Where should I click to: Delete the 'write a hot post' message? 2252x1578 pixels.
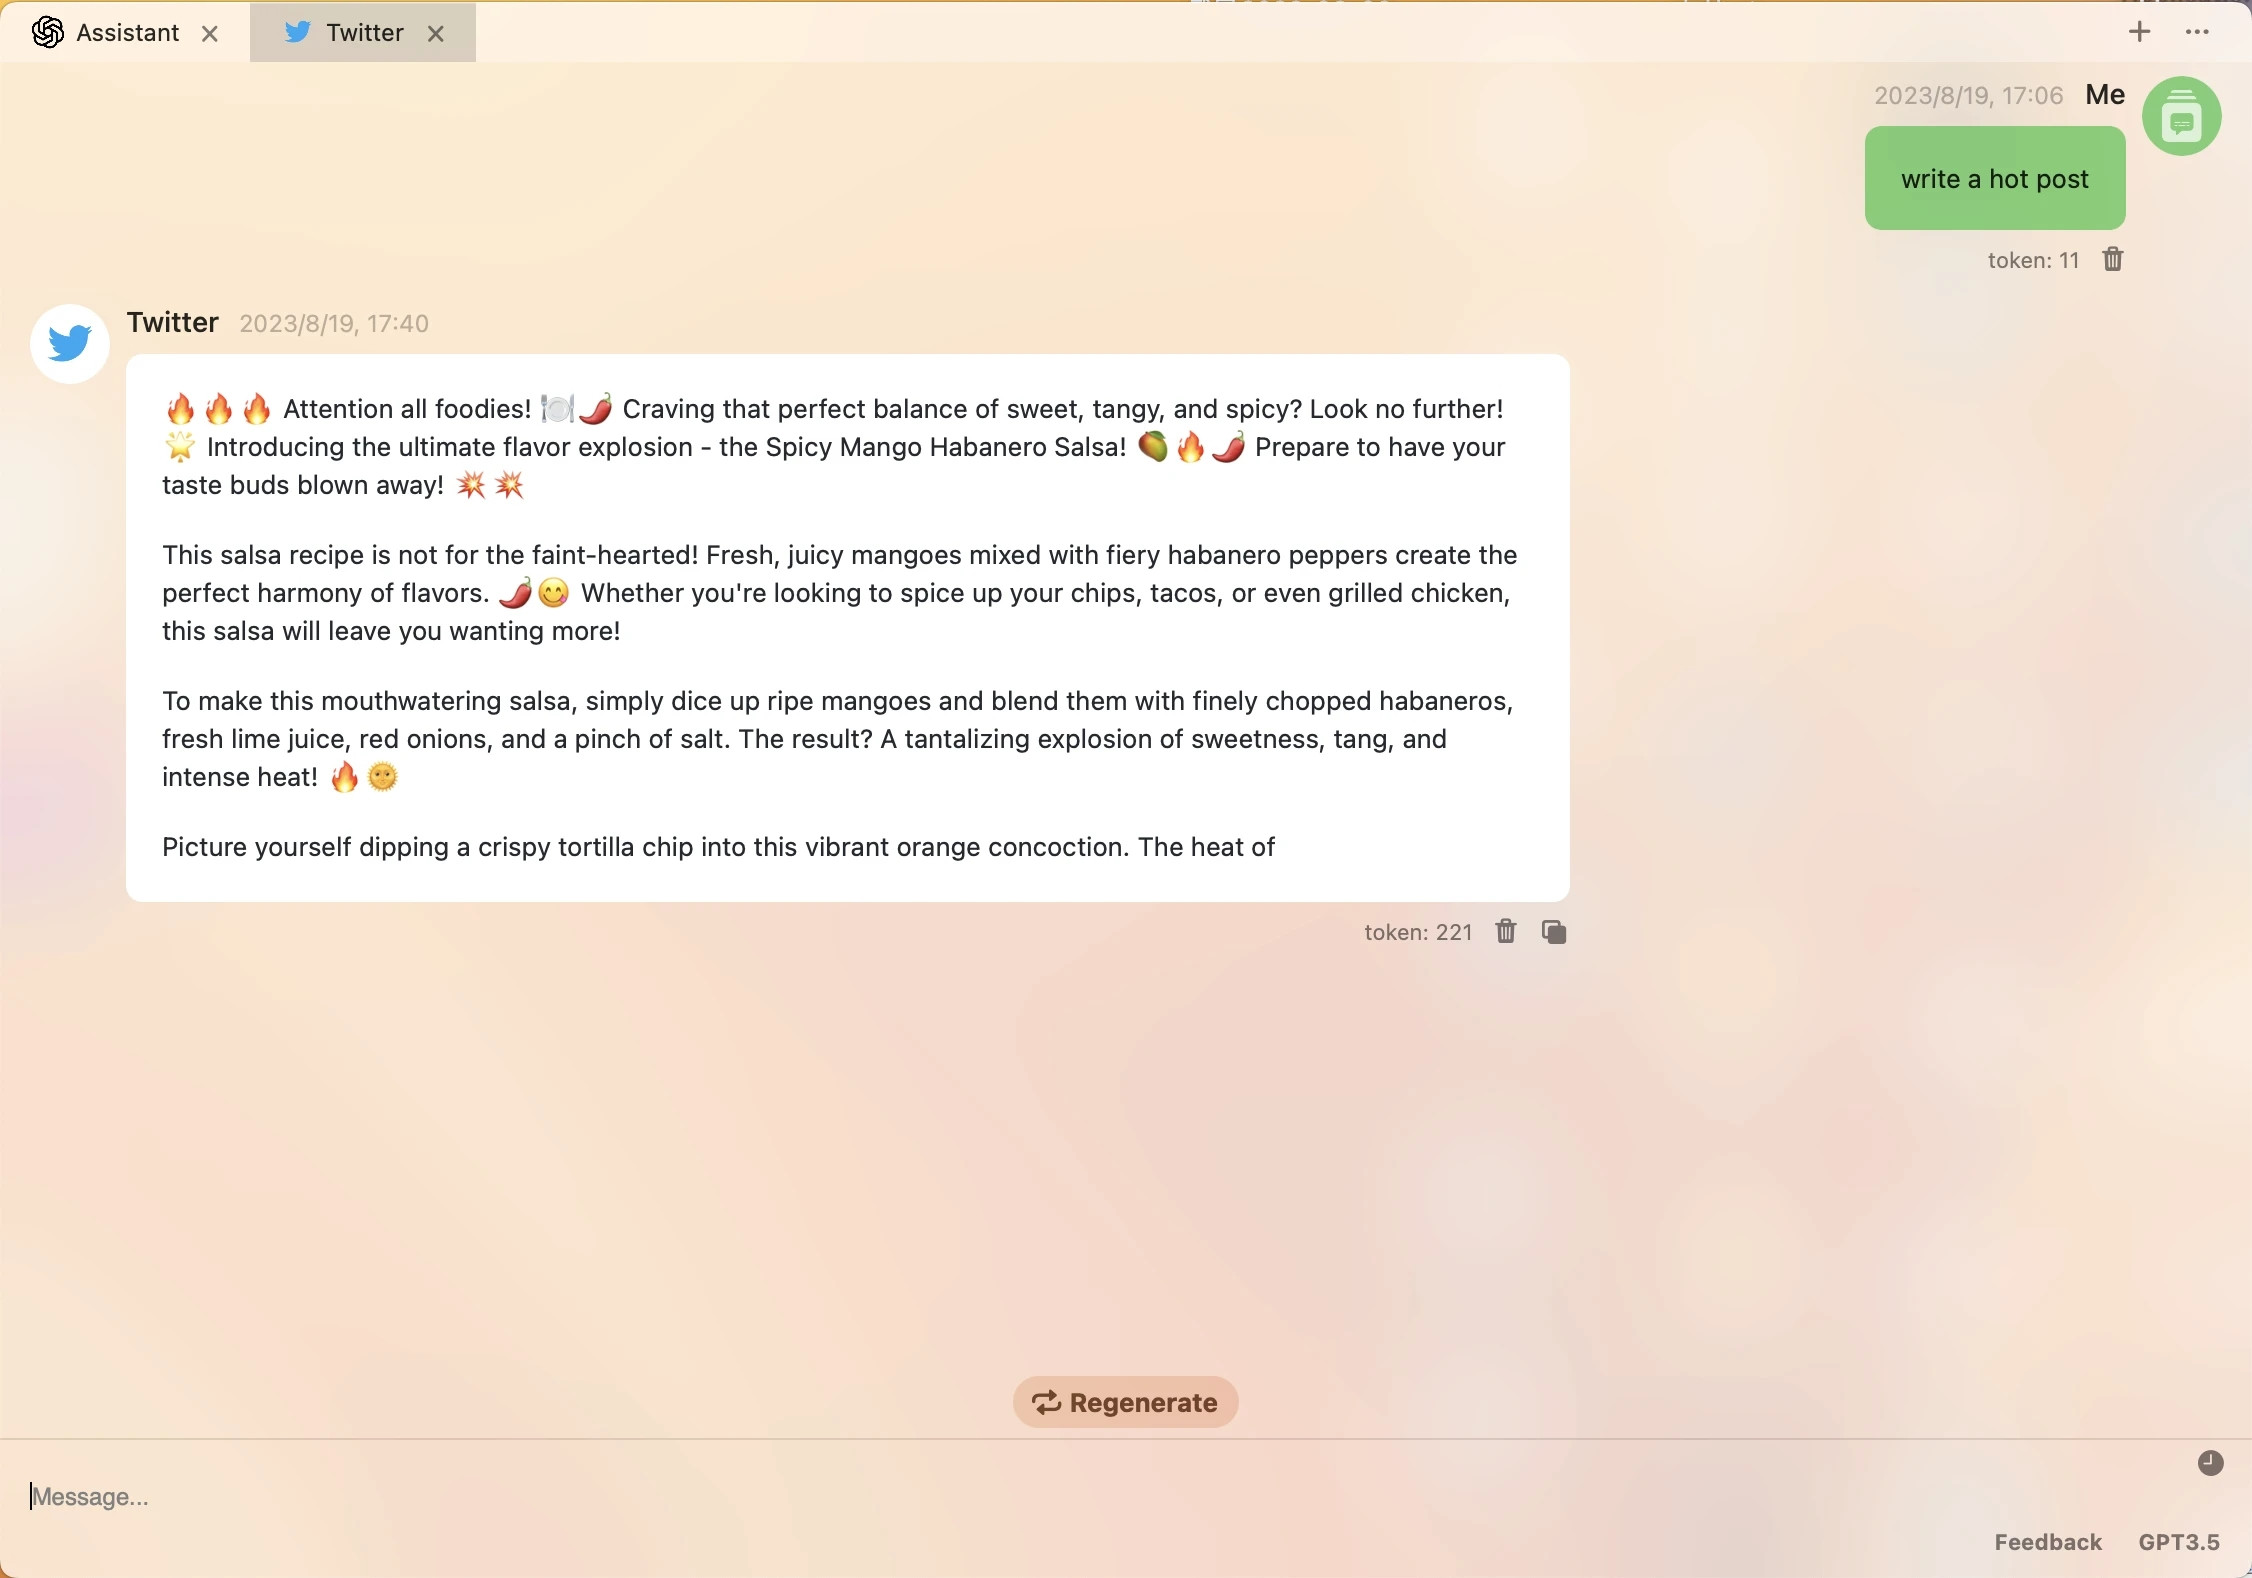(x=2112, y=260)
